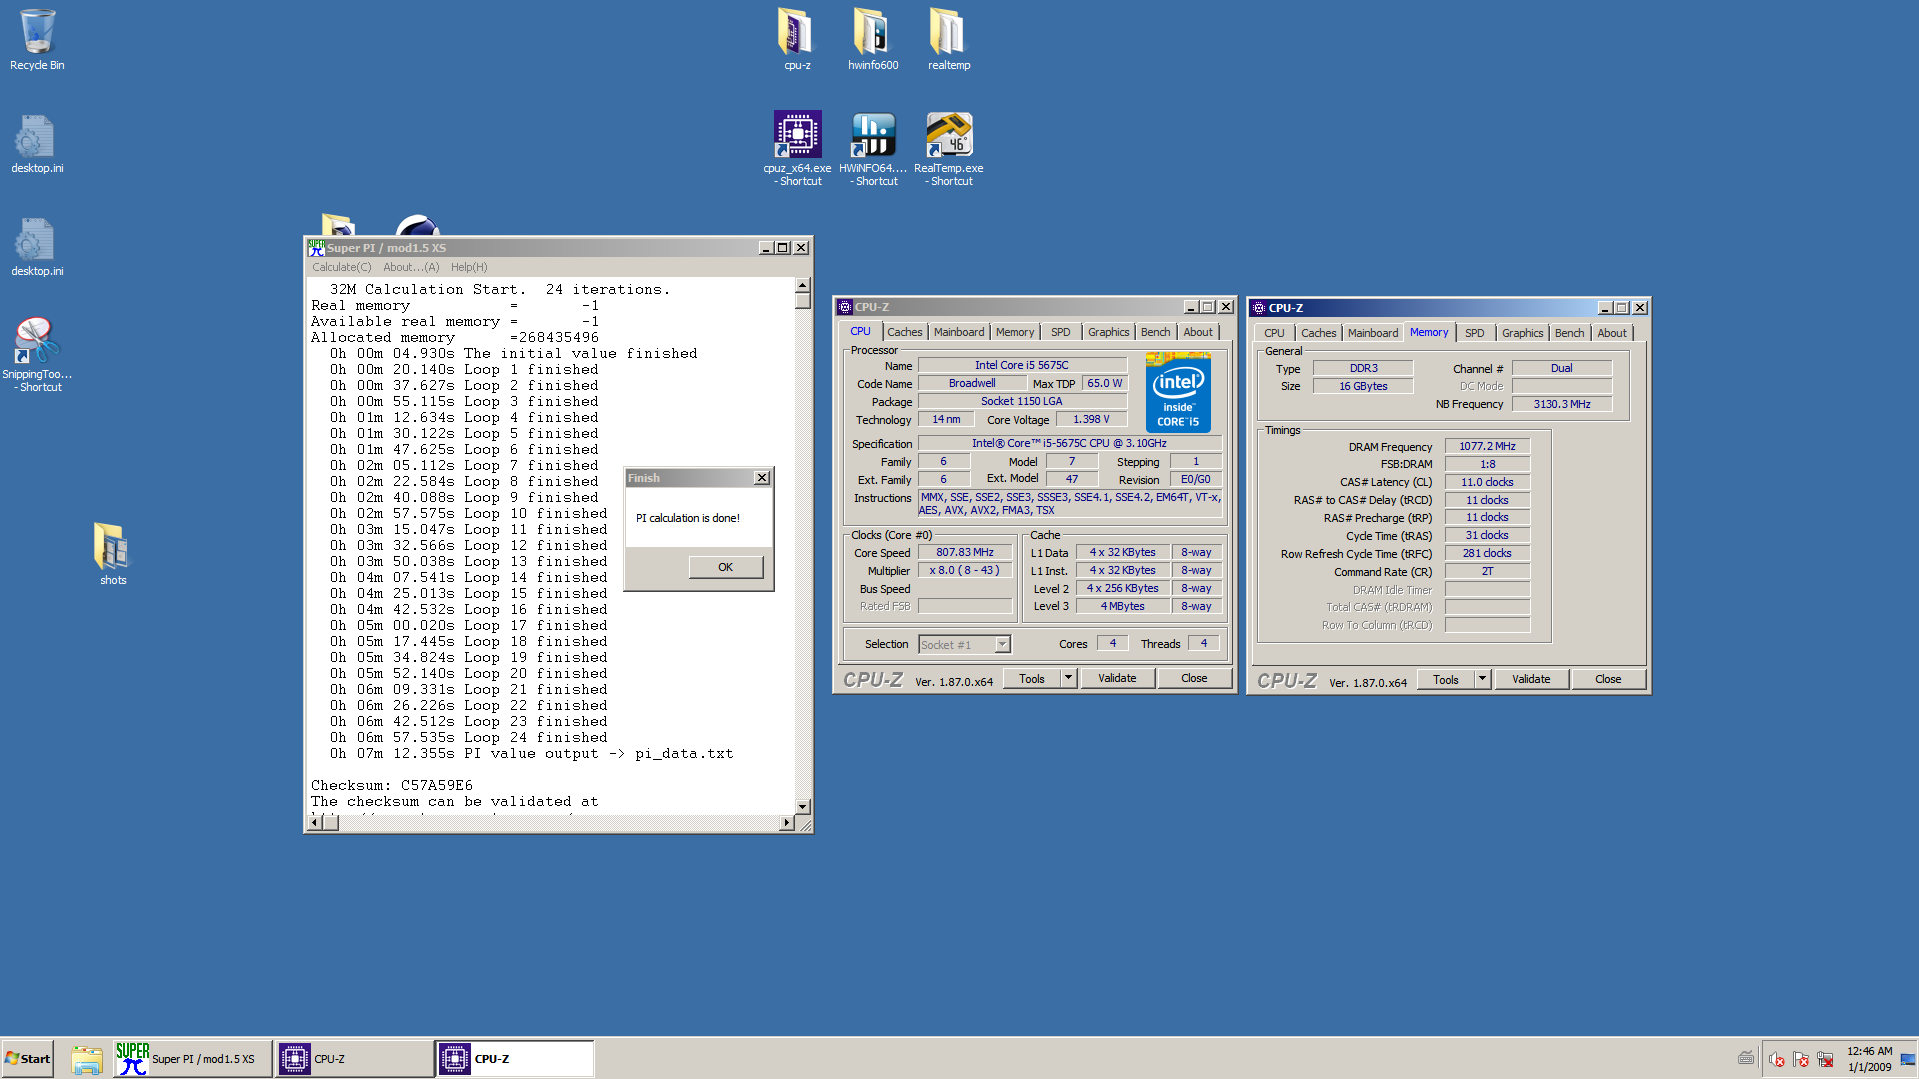Select SPD tab in right CPU-Z window
Viewport: 1919px width, 1079px height.
(x=1475, y=333)
